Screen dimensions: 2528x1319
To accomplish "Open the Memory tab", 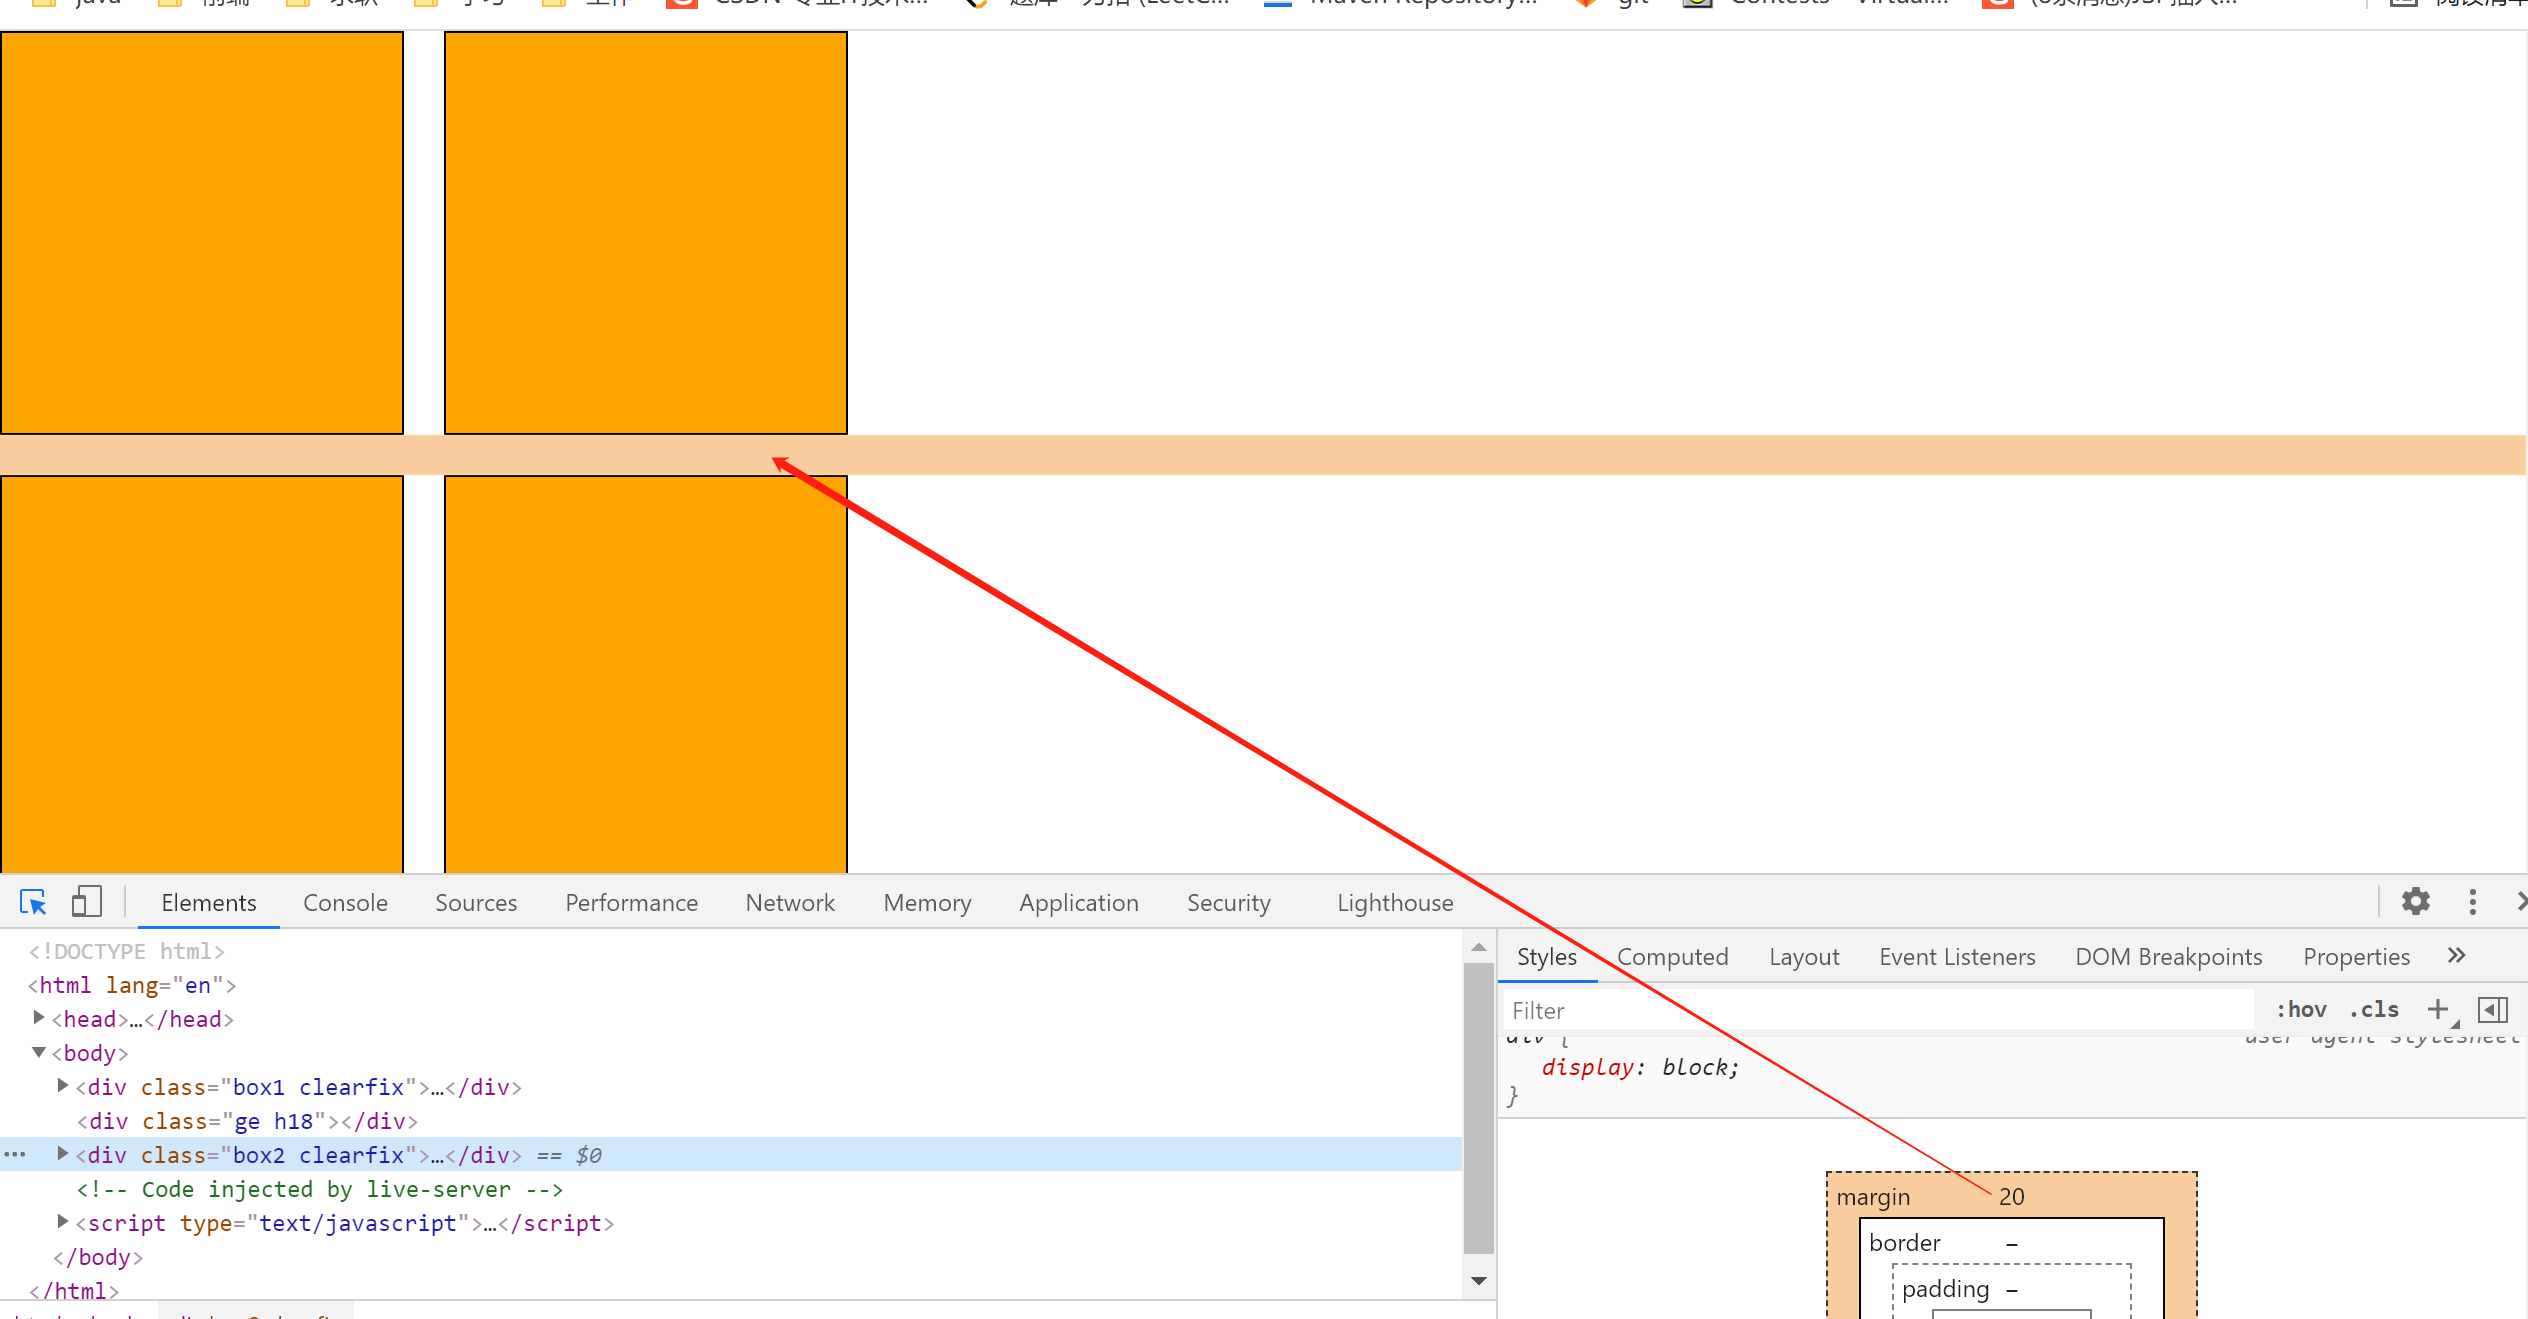I will (x=927, y=903).
